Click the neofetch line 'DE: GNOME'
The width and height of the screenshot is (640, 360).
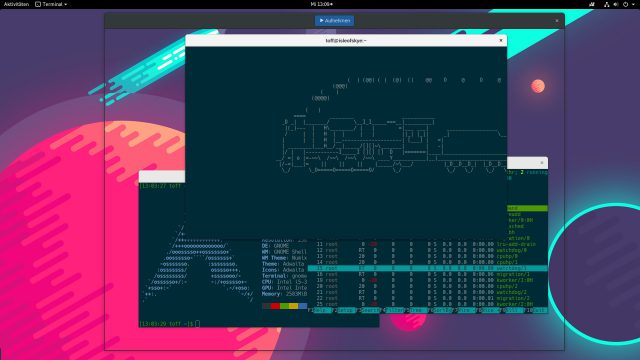pos(276,246)
